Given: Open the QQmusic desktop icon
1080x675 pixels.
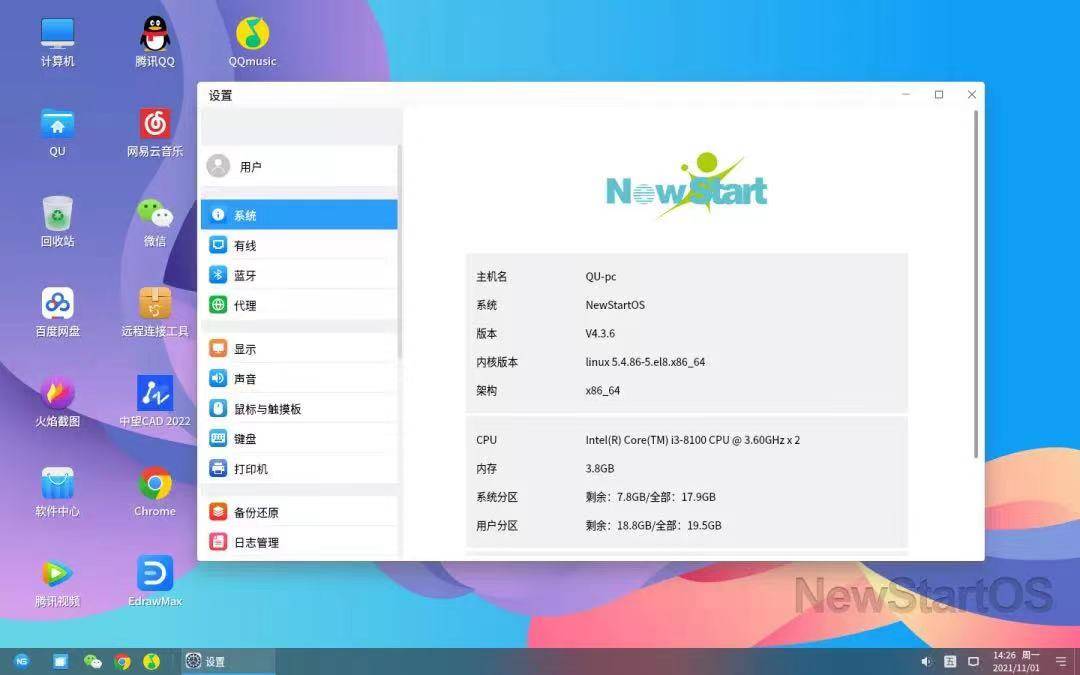Looking at the screenshot, I should coord(253,42).
